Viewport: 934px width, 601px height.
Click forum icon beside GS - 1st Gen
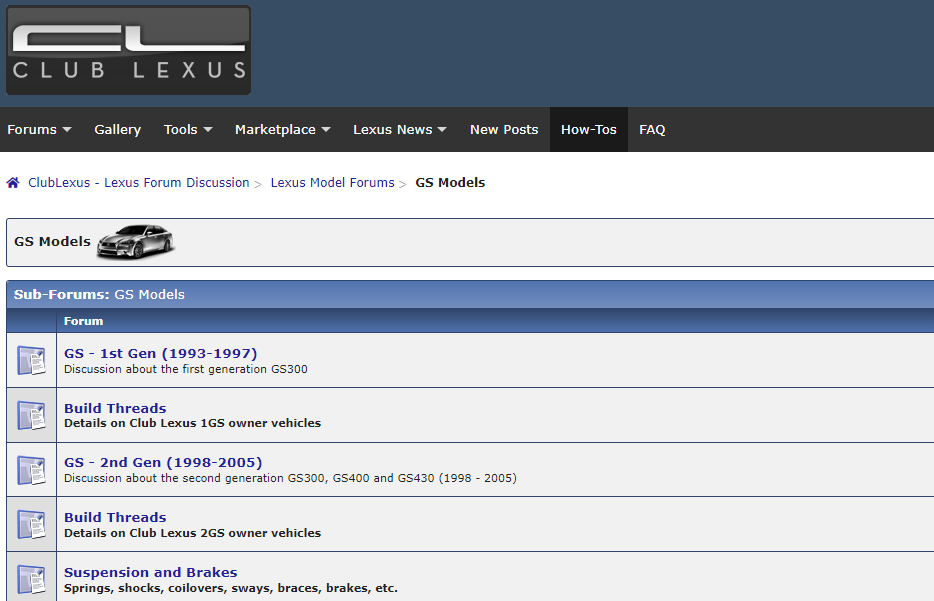click(x=32, y=360)
